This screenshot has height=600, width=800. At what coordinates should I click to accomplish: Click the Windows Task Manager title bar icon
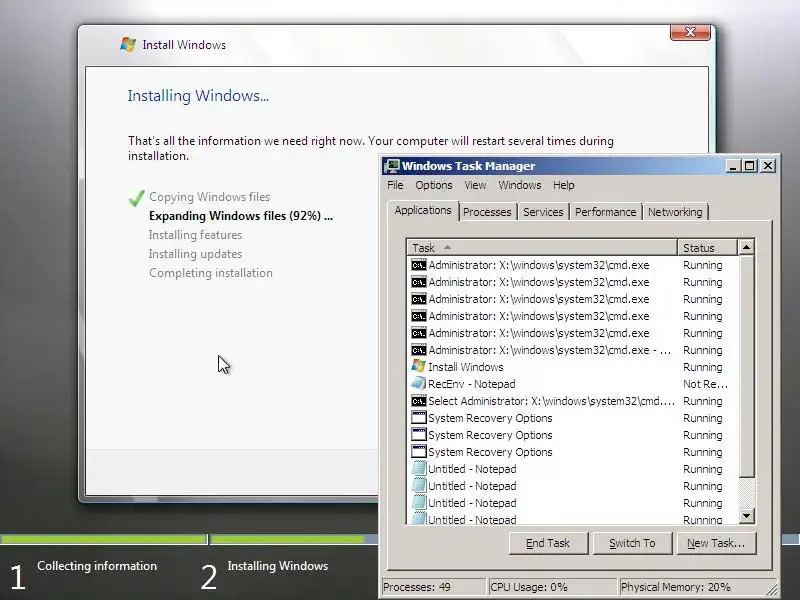coord(392,166)
